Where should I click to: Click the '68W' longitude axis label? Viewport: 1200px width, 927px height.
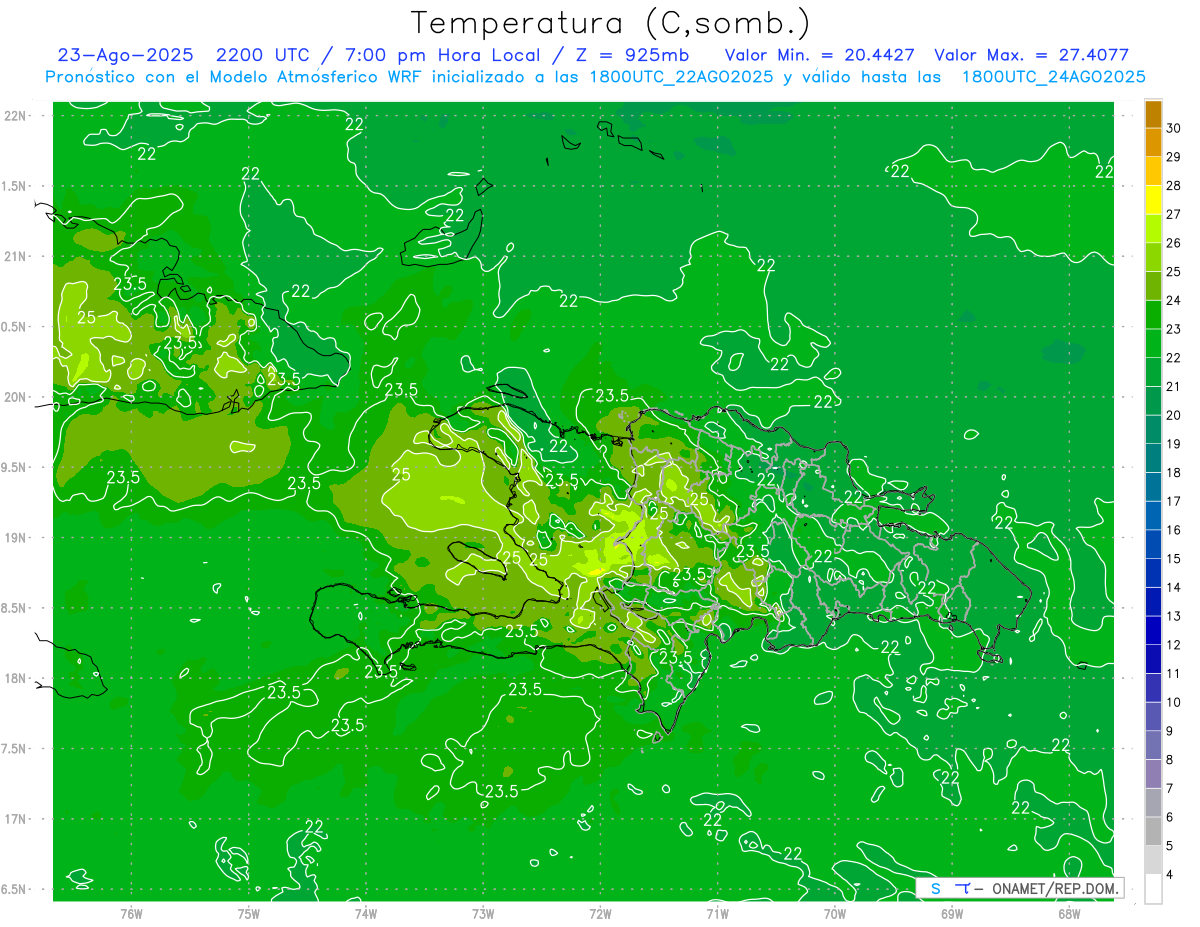1069,914
